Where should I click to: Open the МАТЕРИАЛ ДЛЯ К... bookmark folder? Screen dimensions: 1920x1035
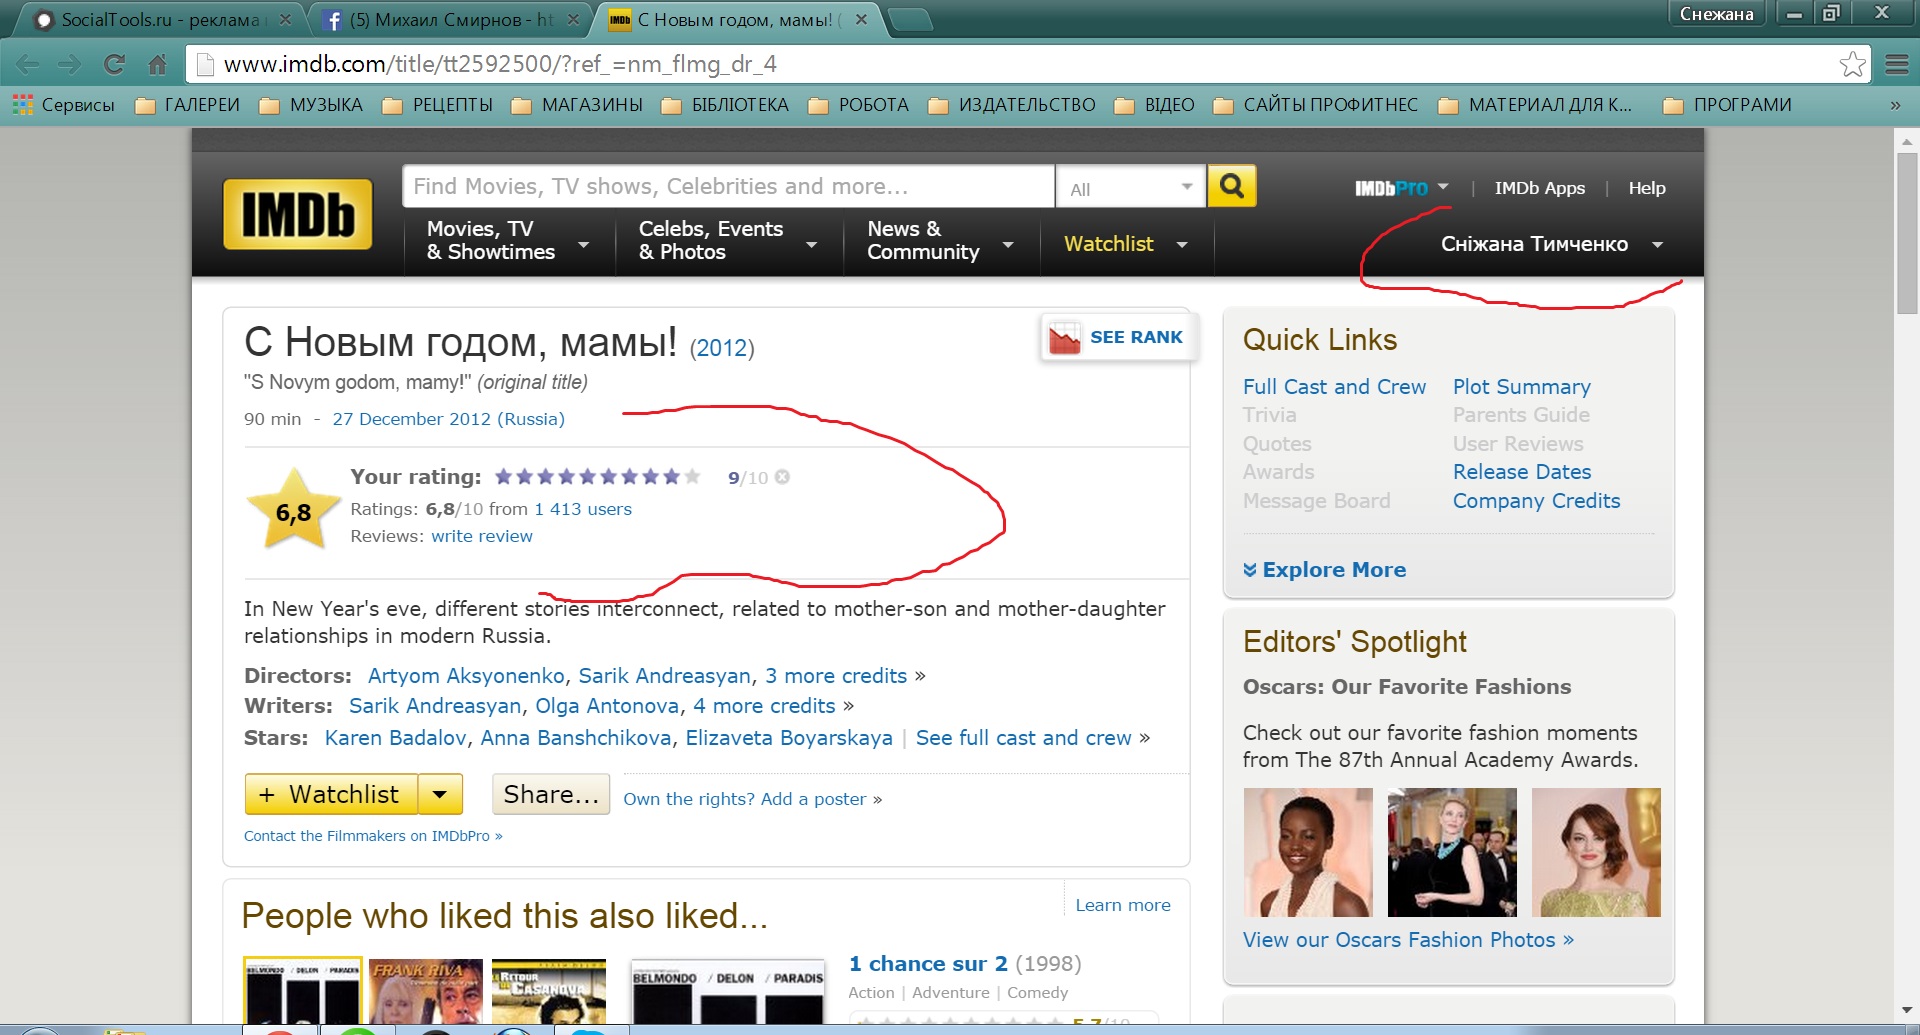[x=1535, y=105]
